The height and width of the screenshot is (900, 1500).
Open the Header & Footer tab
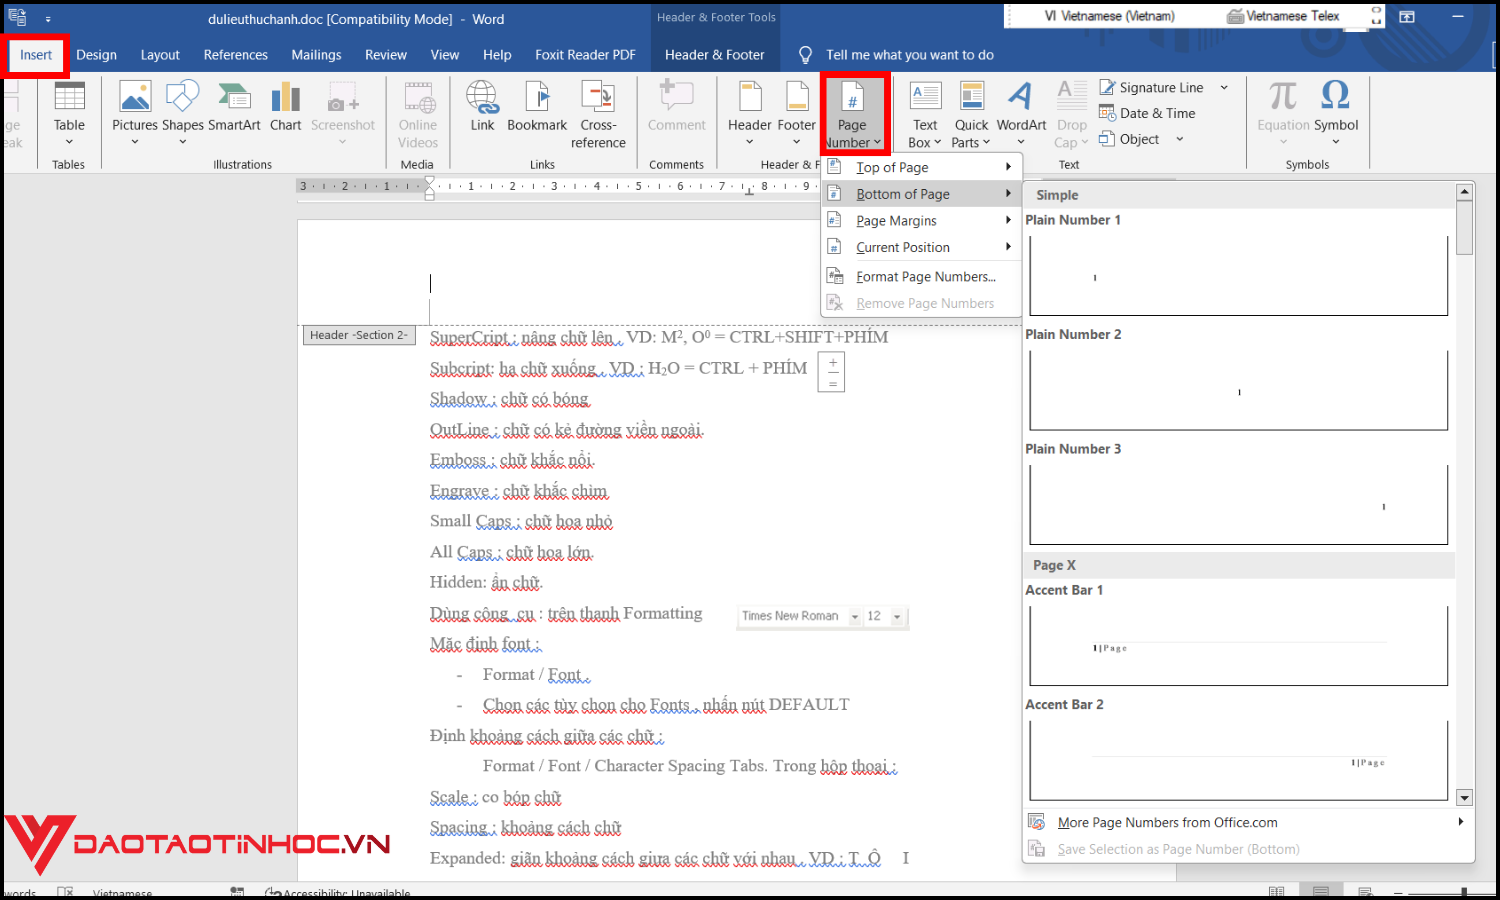(x=715, y=55)
